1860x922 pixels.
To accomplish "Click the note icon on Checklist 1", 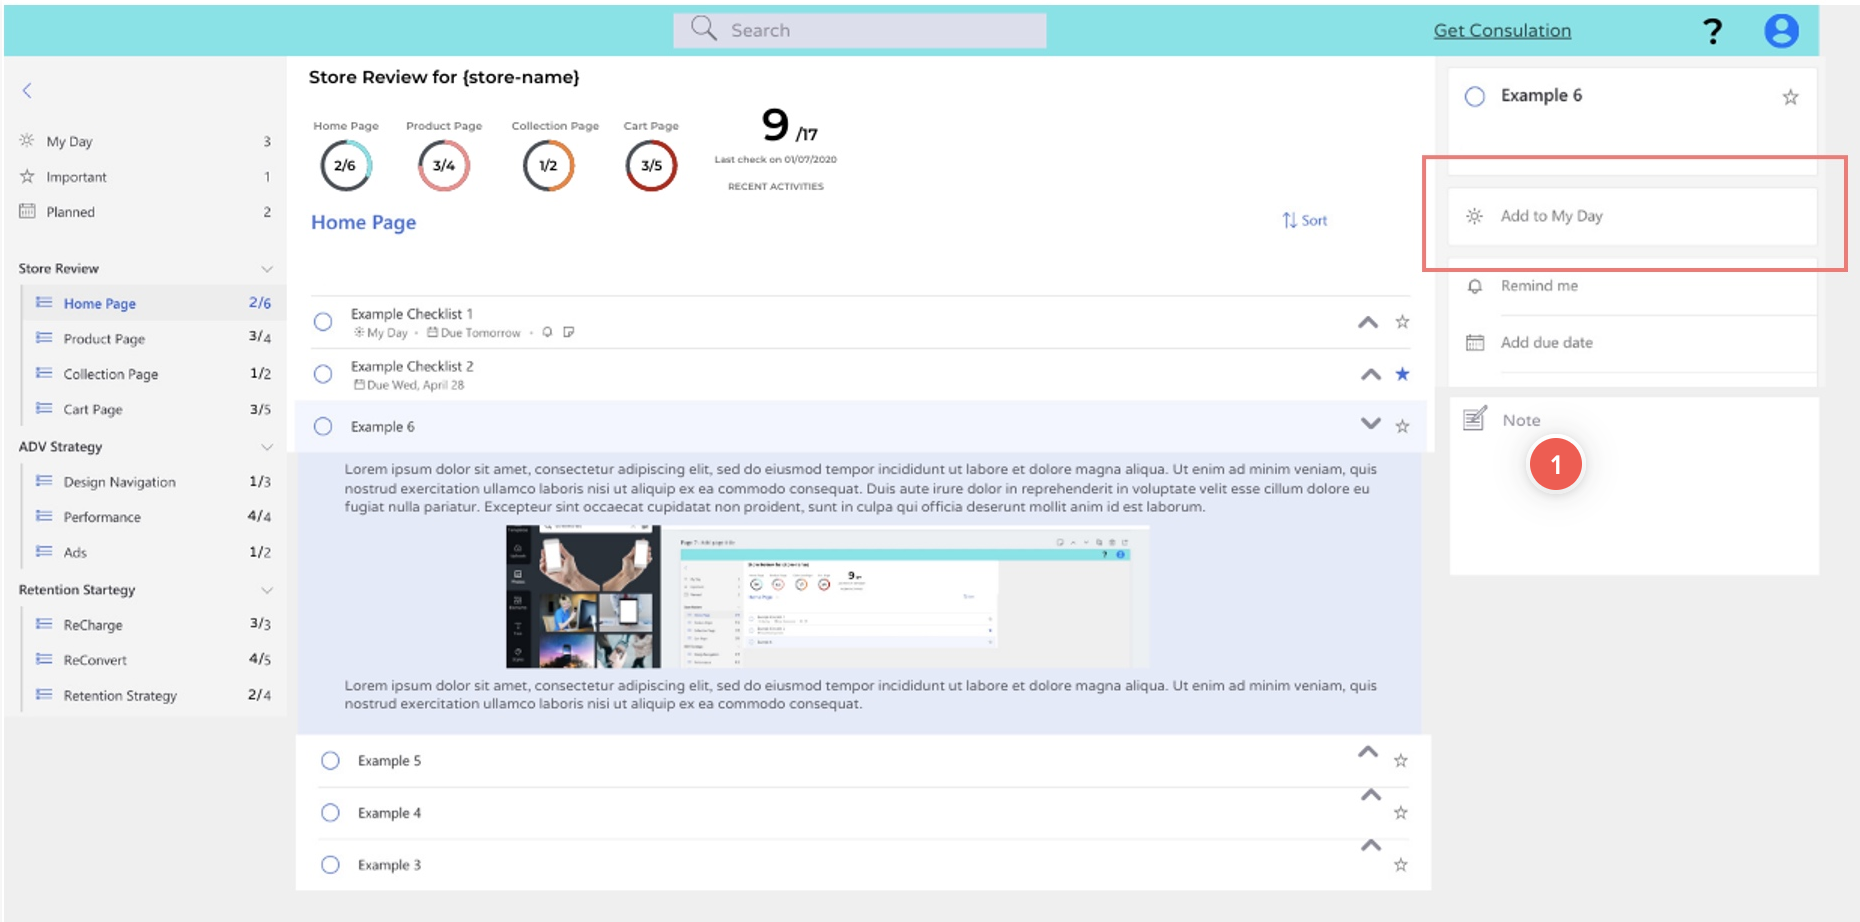I will [568, 332].
